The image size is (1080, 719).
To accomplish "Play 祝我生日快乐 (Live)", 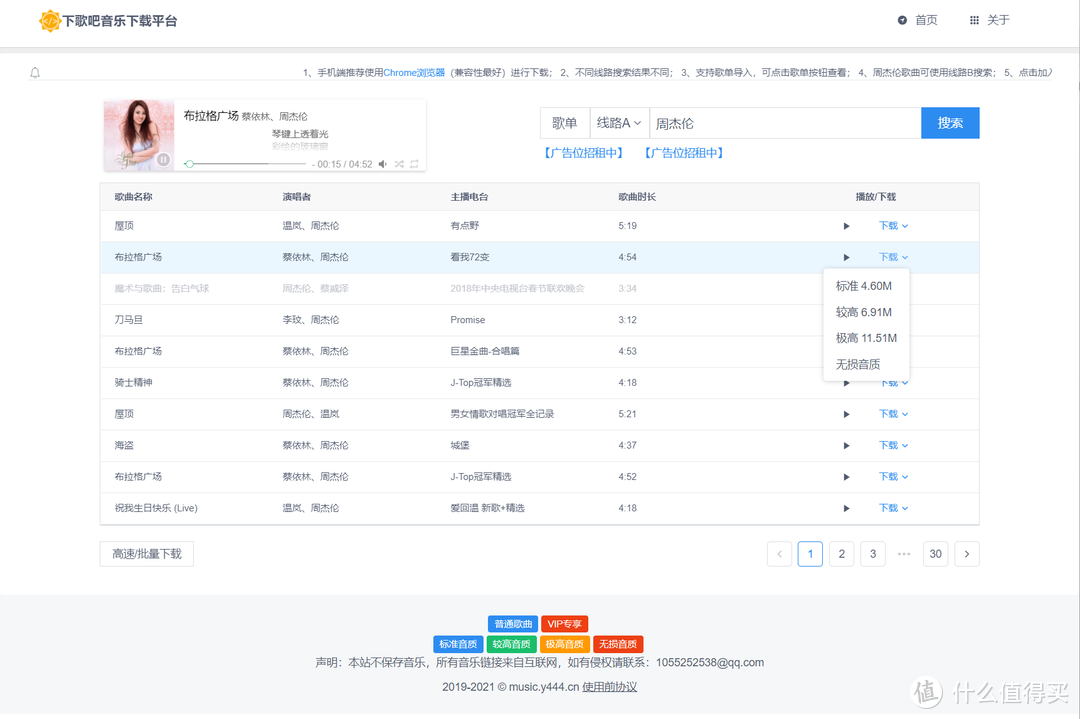I will [x=847, y=508].
